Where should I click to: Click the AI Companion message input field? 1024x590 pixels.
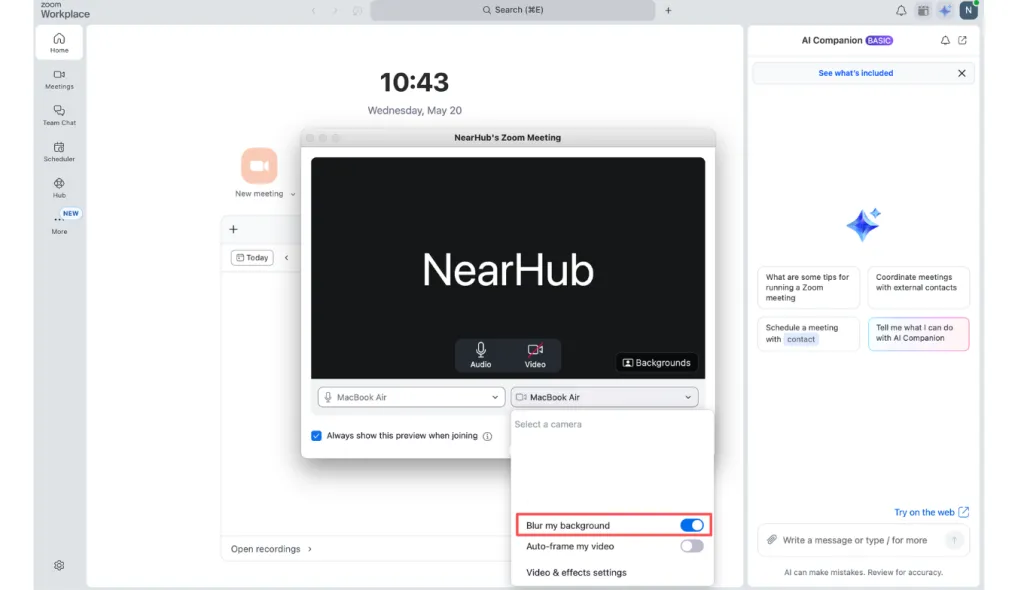click(855, 540)
